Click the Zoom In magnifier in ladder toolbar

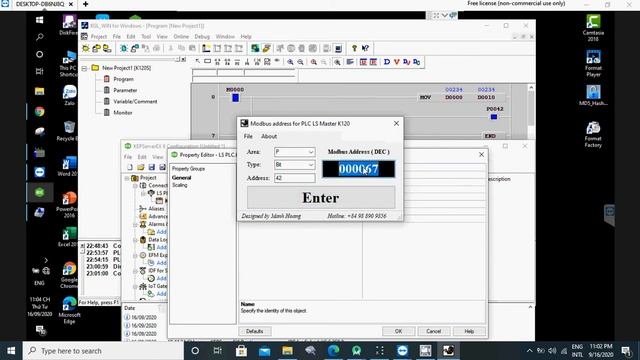click(x=290, y=62)
